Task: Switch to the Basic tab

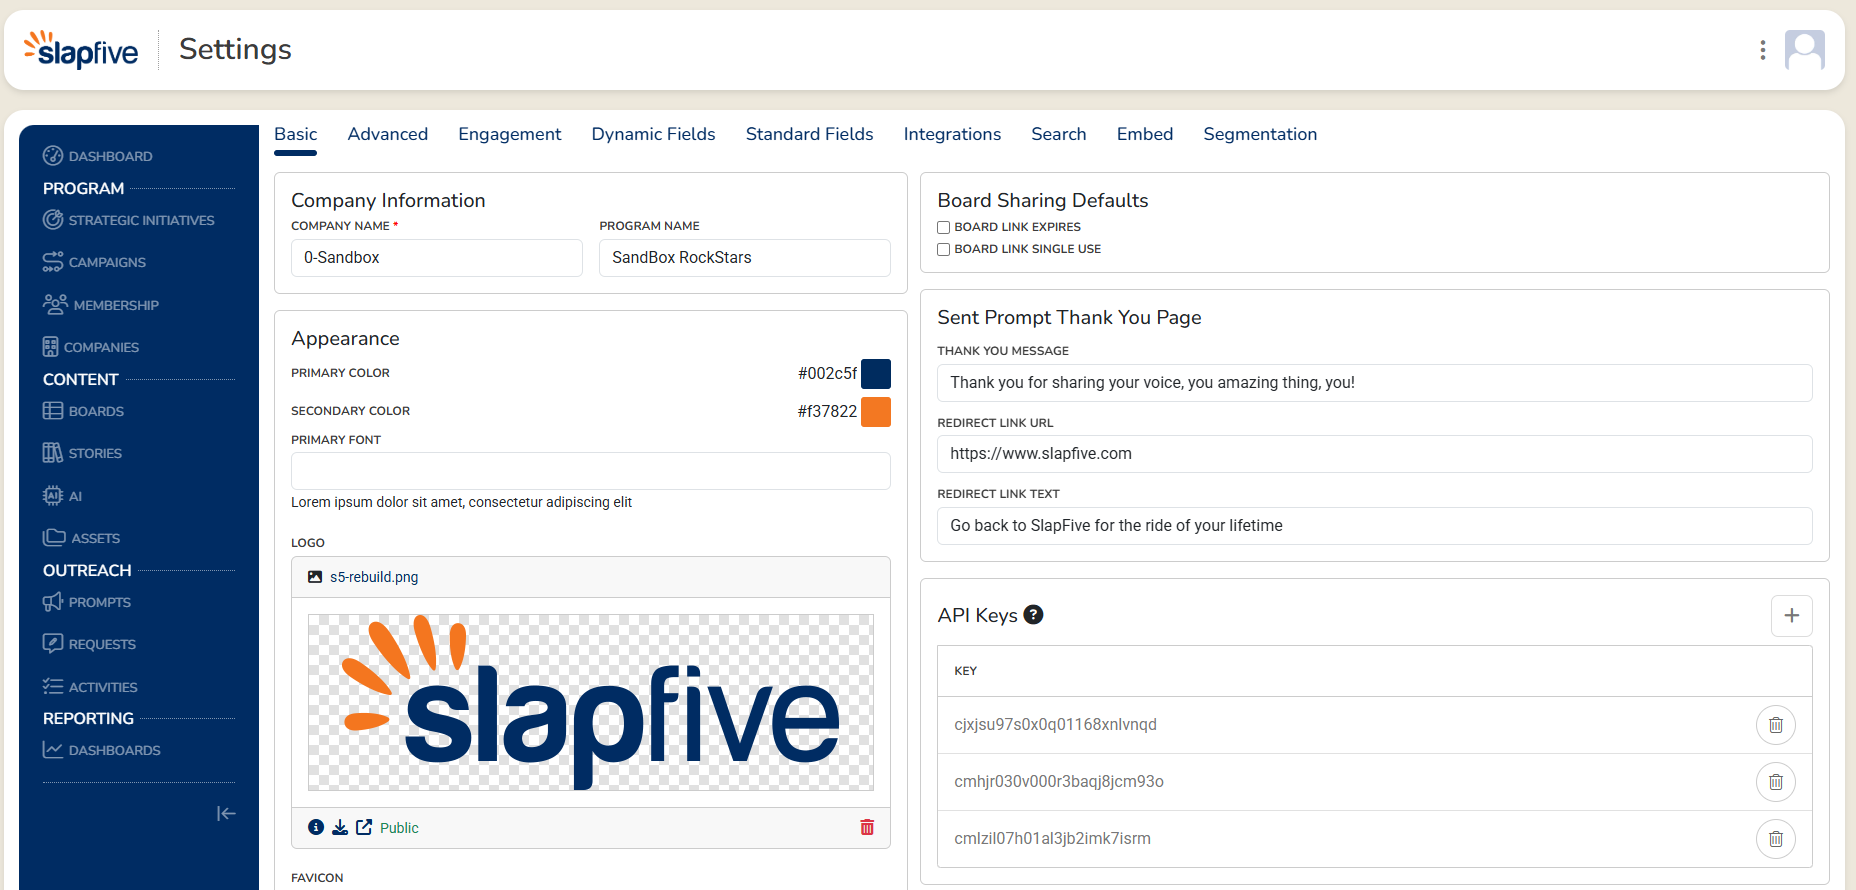Action: coord(296,134)
